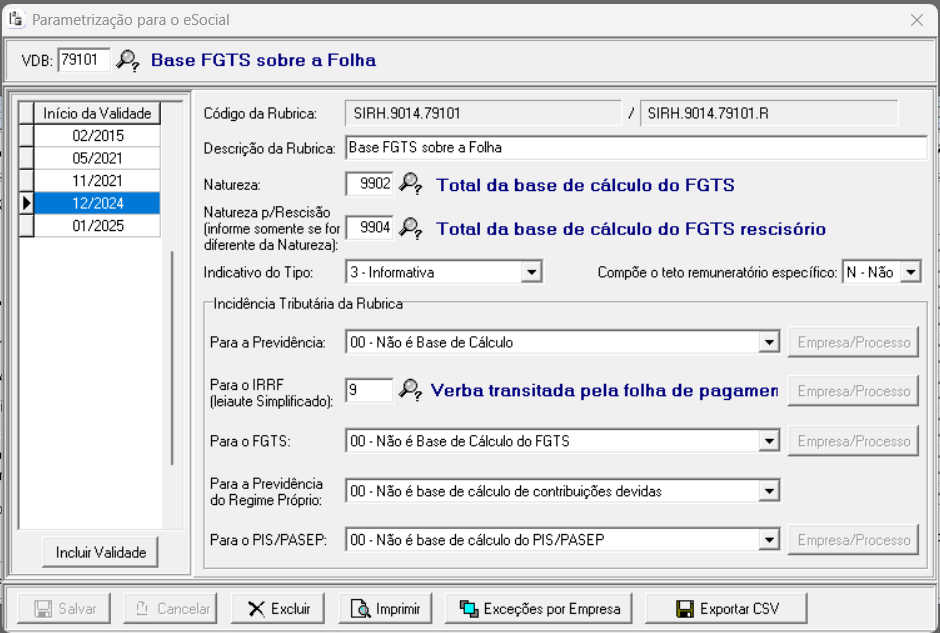This screenshot has height=633, width=940.
Task: Select the 02/2015 validity row
Action: [96, 135]
